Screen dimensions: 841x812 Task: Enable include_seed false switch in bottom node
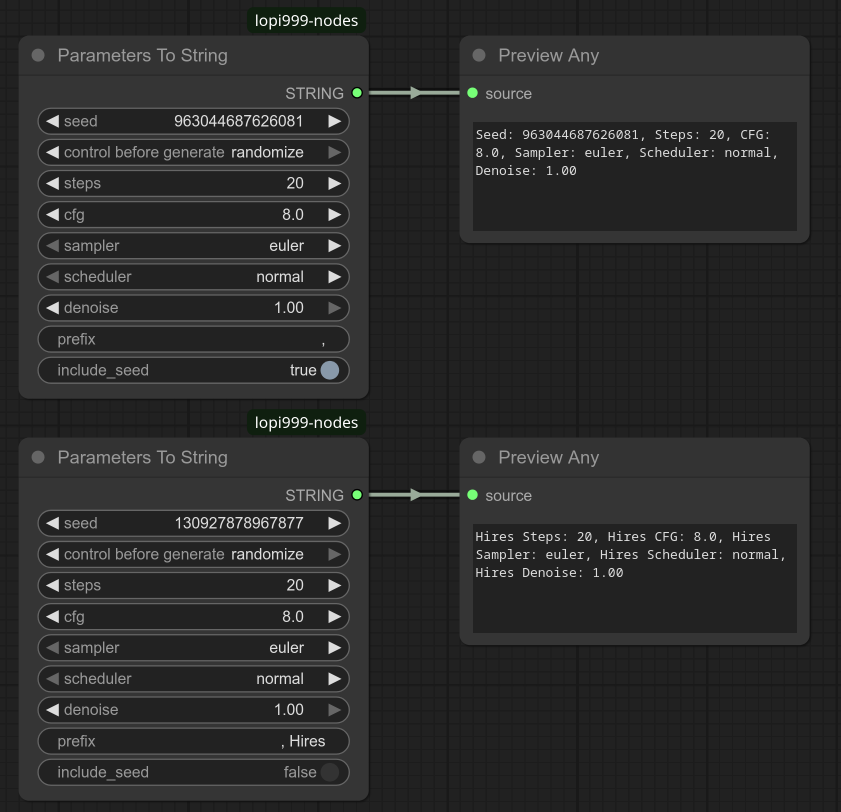pos(329,772)
